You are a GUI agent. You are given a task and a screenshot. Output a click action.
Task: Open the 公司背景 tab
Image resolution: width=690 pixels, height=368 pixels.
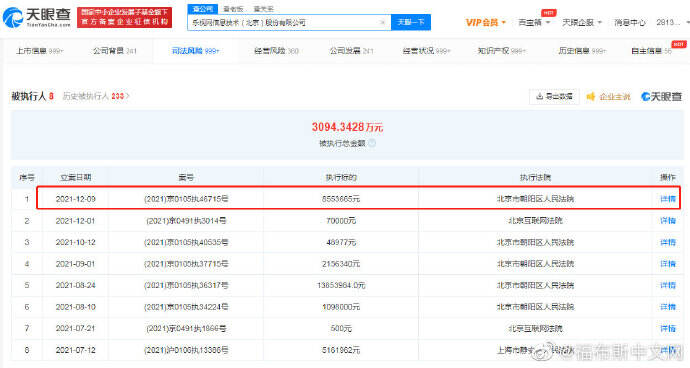coord(114,51)
